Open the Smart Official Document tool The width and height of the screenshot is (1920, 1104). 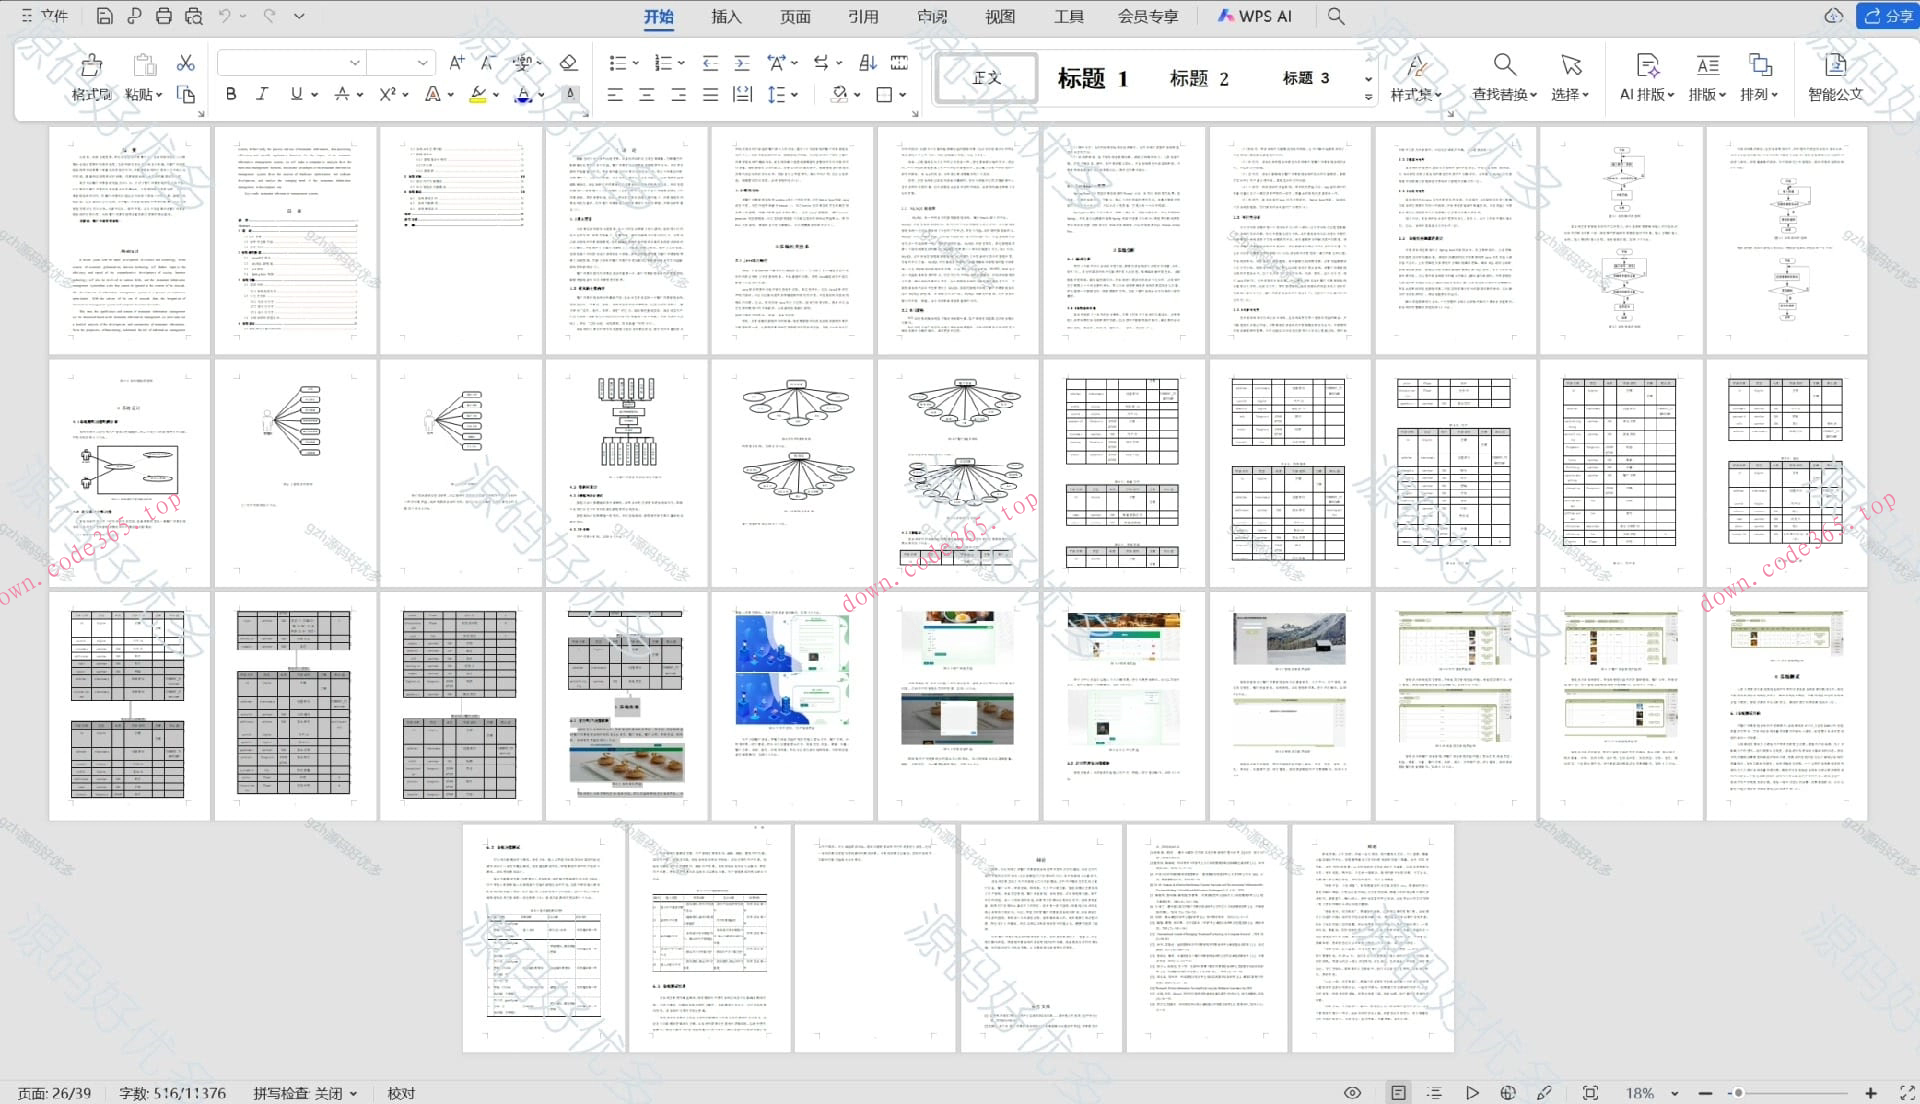(1834, 76)
